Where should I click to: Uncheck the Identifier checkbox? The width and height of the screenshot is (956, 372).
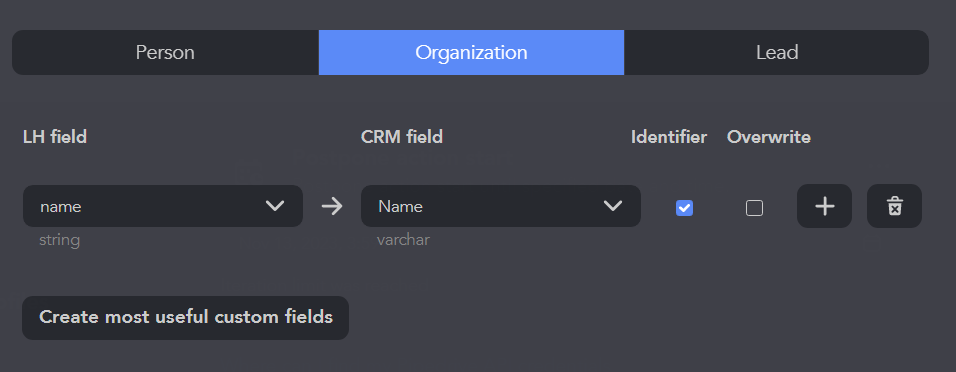pos(684,208)
